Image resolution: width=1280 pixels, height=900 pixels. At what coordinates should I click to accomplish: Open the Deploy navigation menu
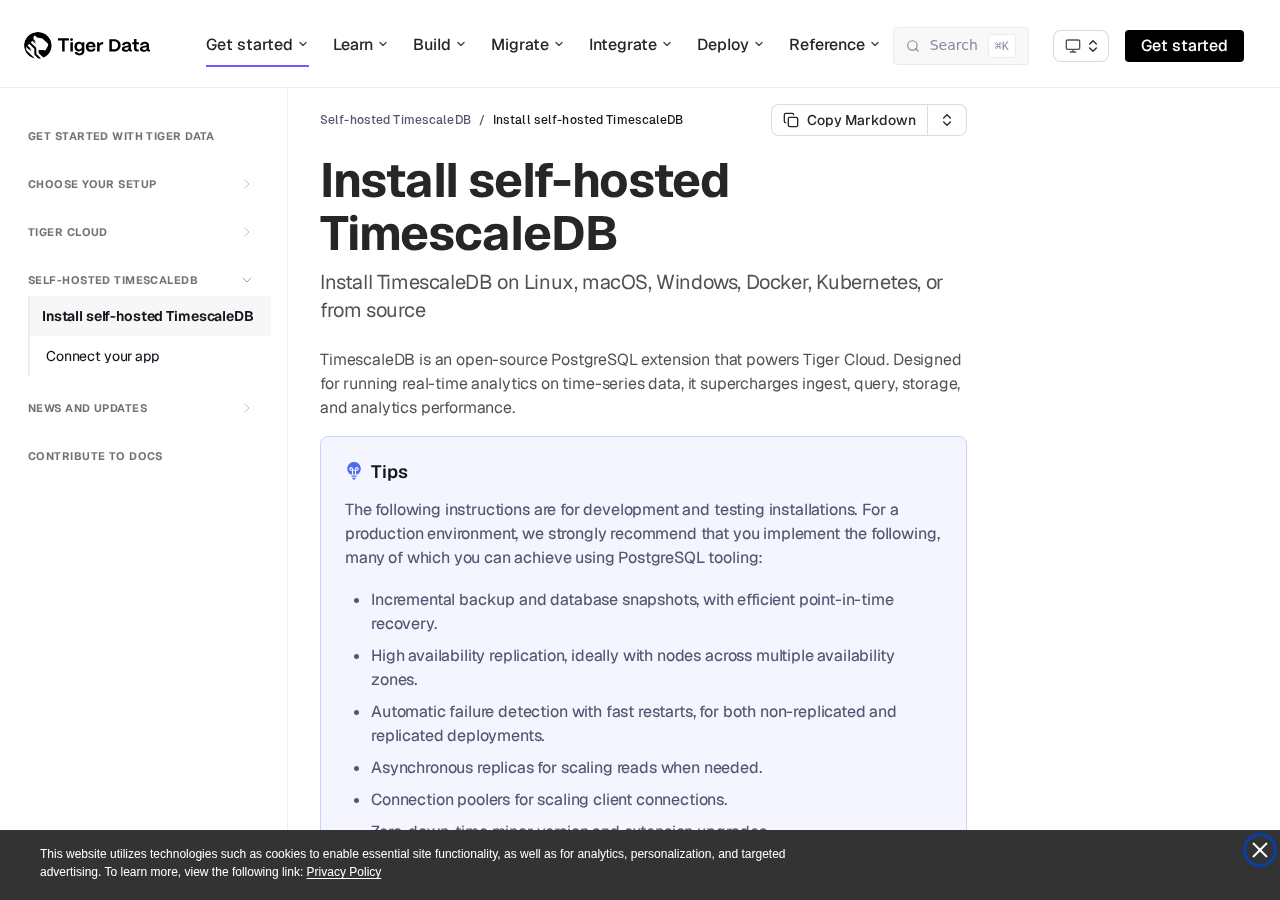click(730, 45)
